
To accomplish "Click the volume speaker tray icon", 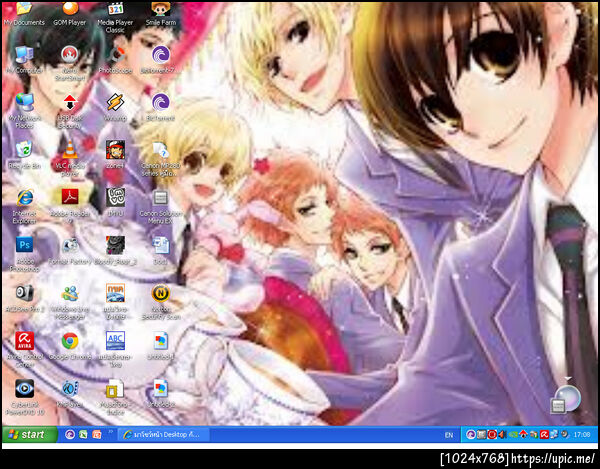I will point(503,435).
